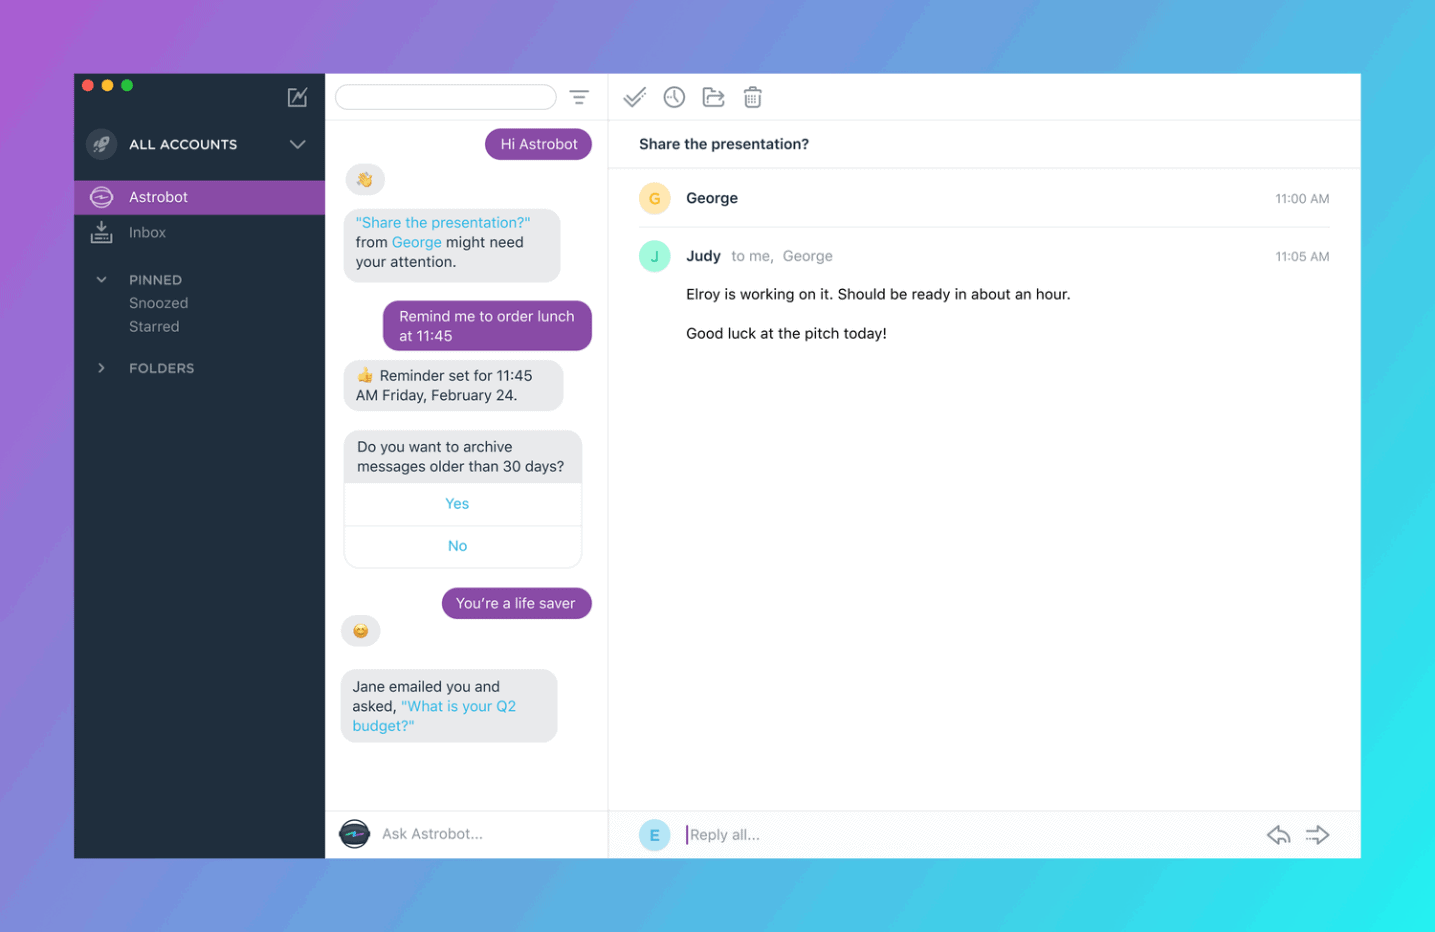Click the forward arrow icon
The image size is (1435, 932).
[1317, 835]
